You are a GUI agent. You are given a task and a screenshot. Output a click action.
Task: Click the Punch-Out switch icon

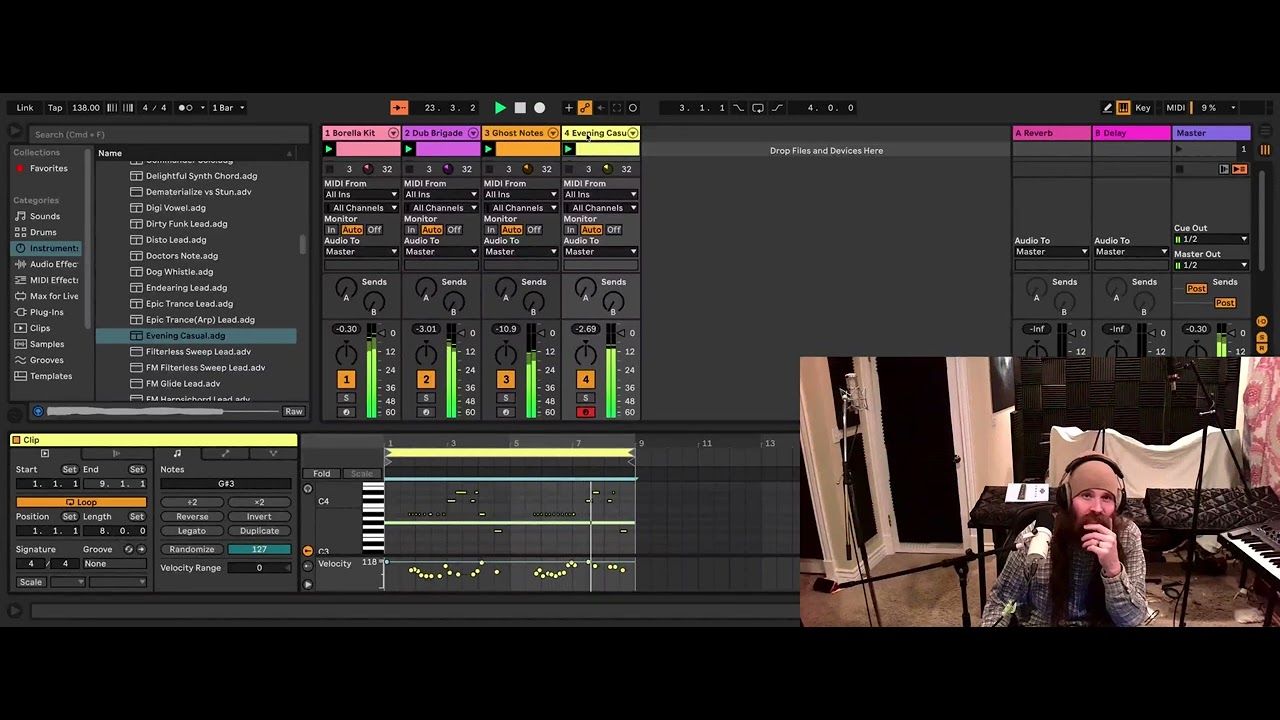777,107
